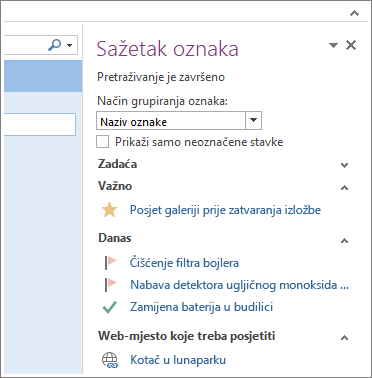Click the search magnifier icon
Image resolution: width=372 pixels, height=378 pixels.
(x=55, y=45)
